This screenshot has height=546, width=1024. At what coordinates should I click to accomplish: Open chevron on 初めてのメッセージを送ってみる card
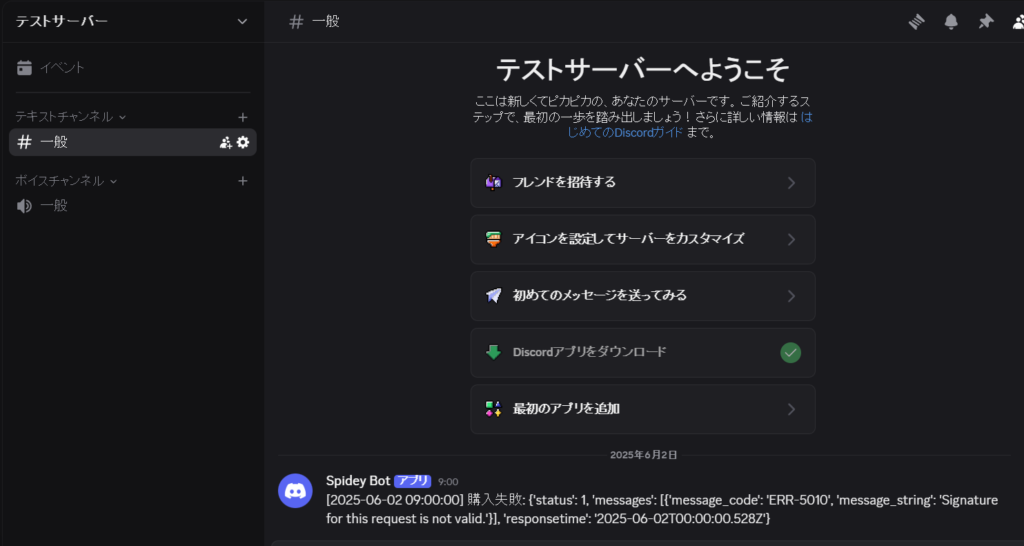pos(792,296)
